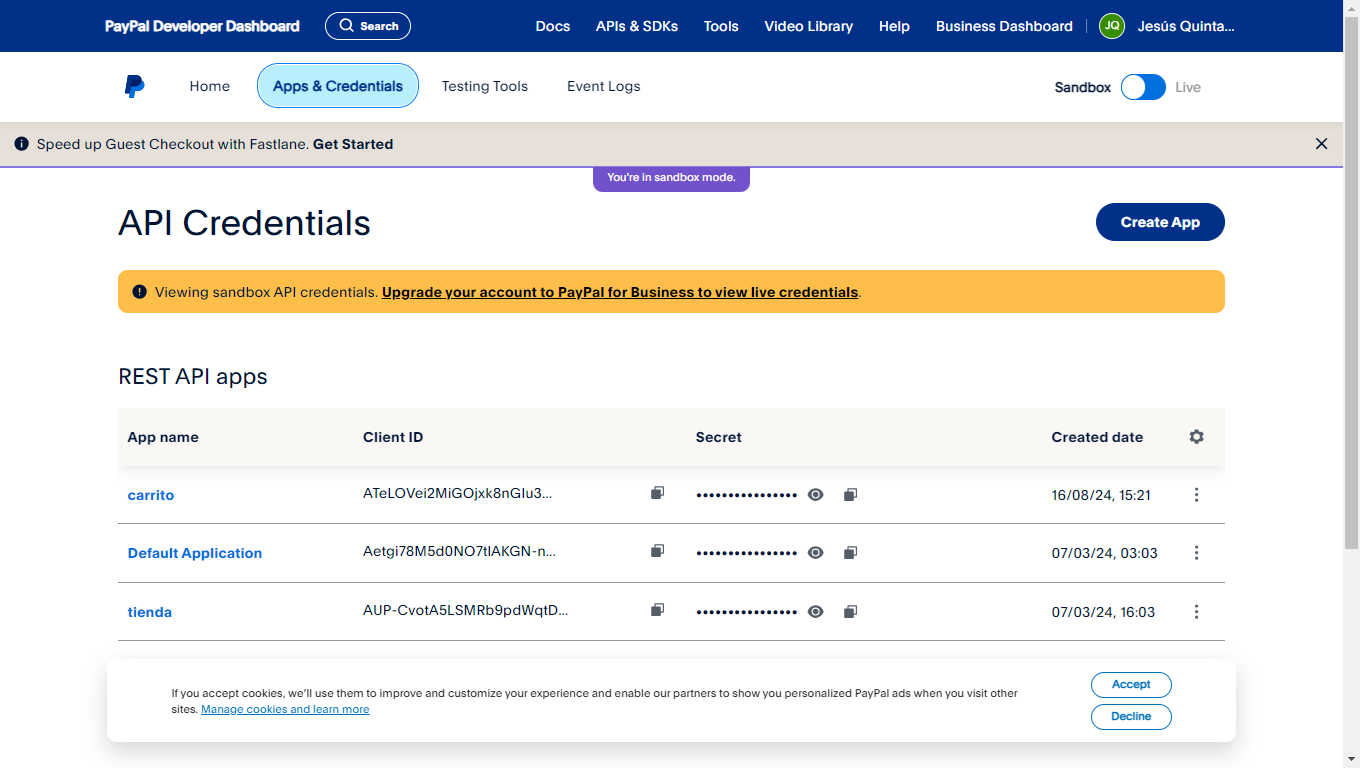Open the carrito row options menu
1360x768 pixels.
coord(1196,495)
